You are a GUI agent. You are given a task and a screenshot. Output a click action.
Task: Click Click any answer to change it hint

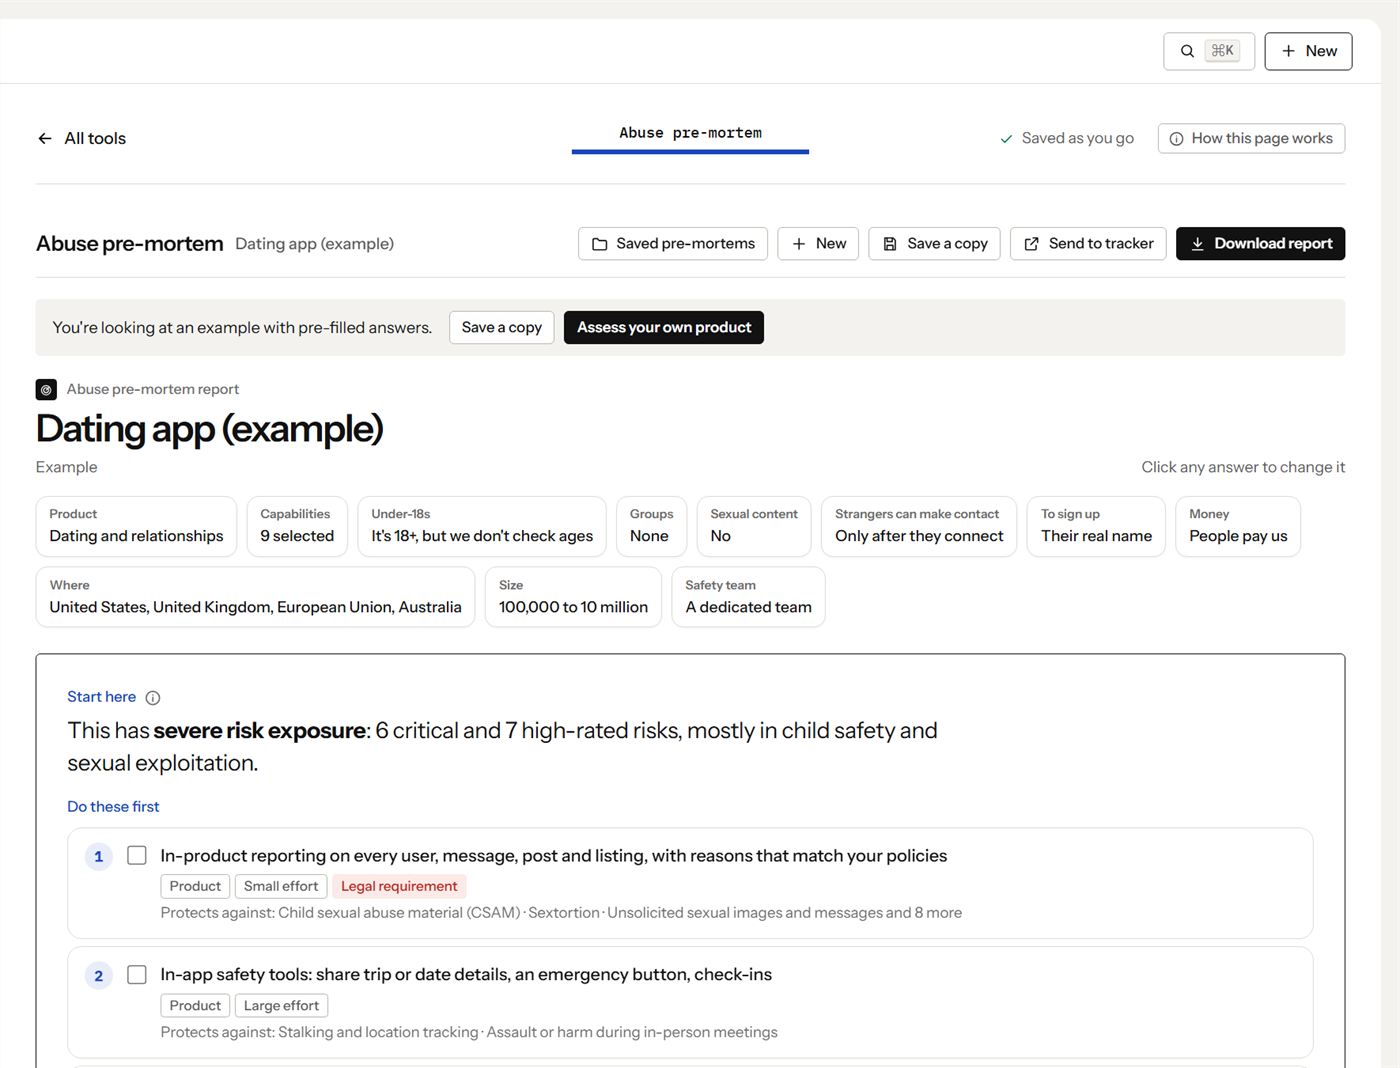(x=1243, y=467)
